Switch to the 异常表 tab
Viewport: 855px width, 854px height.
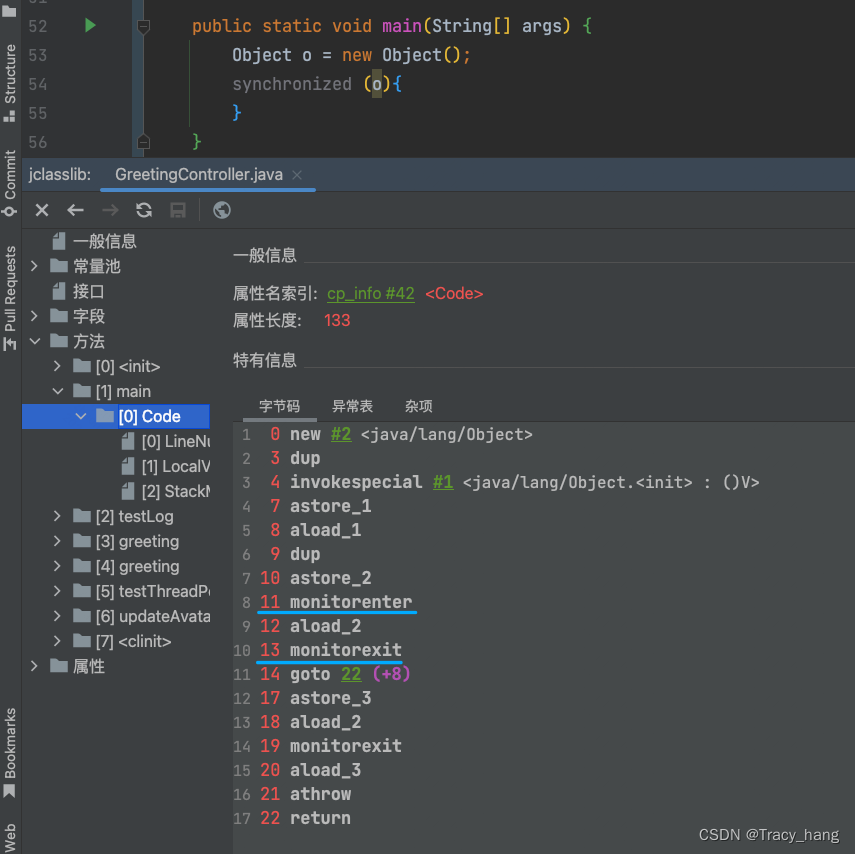352,406
